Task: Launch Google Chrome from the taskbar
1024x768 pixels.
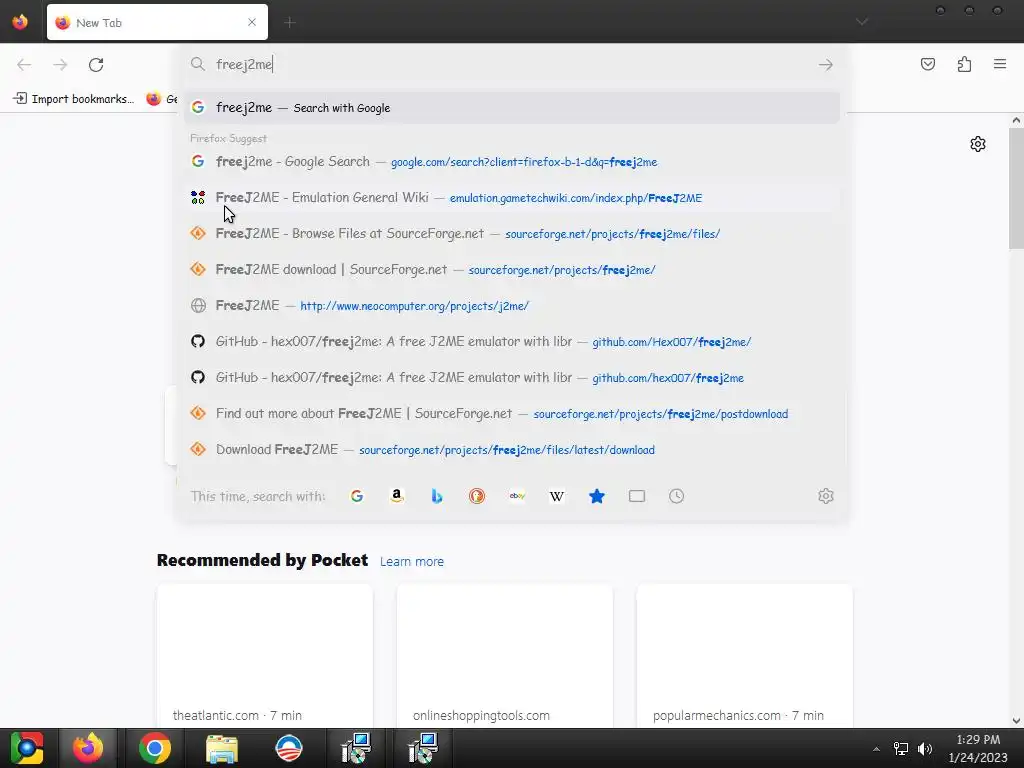Action: 155,748
